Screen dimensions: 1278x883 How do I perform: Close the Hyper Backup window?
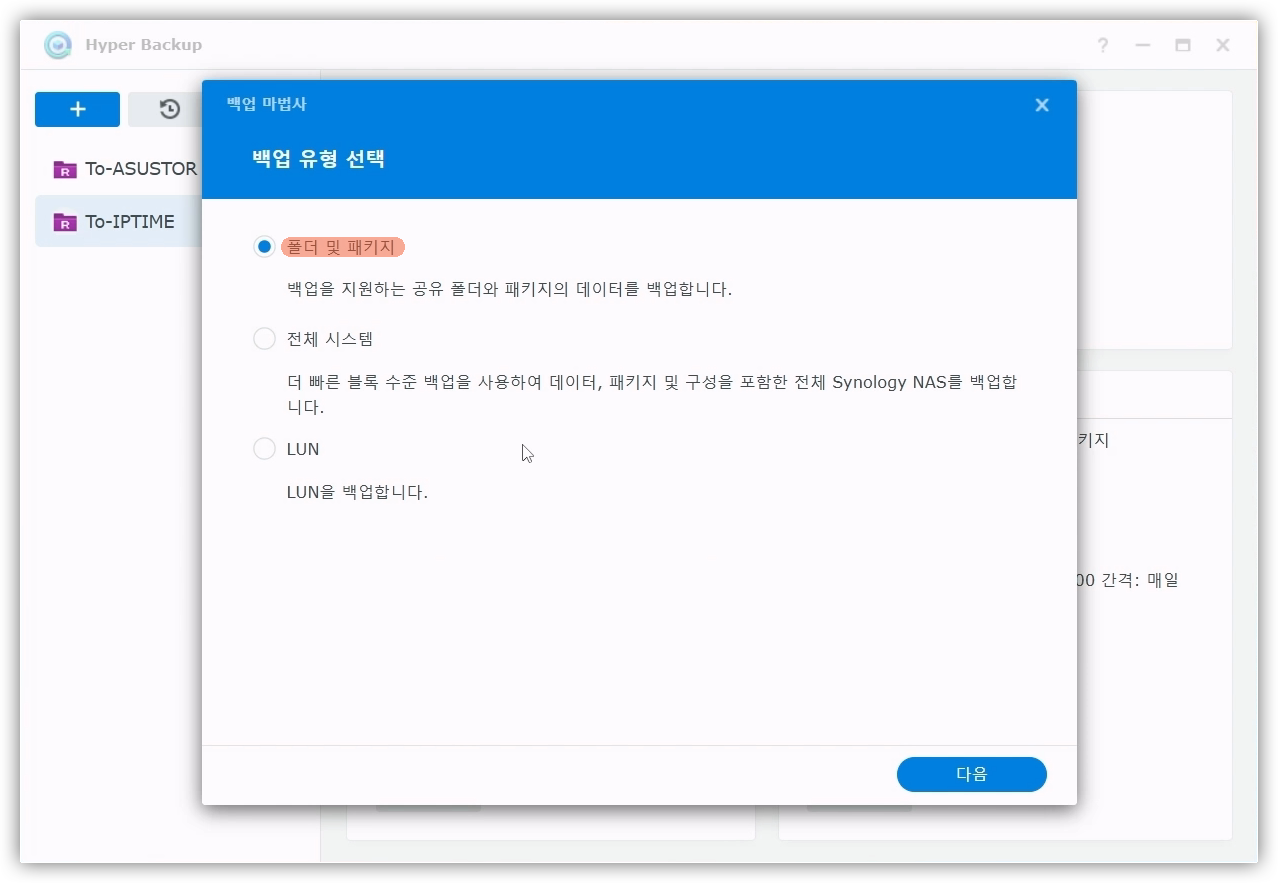tap(1222, 45)
